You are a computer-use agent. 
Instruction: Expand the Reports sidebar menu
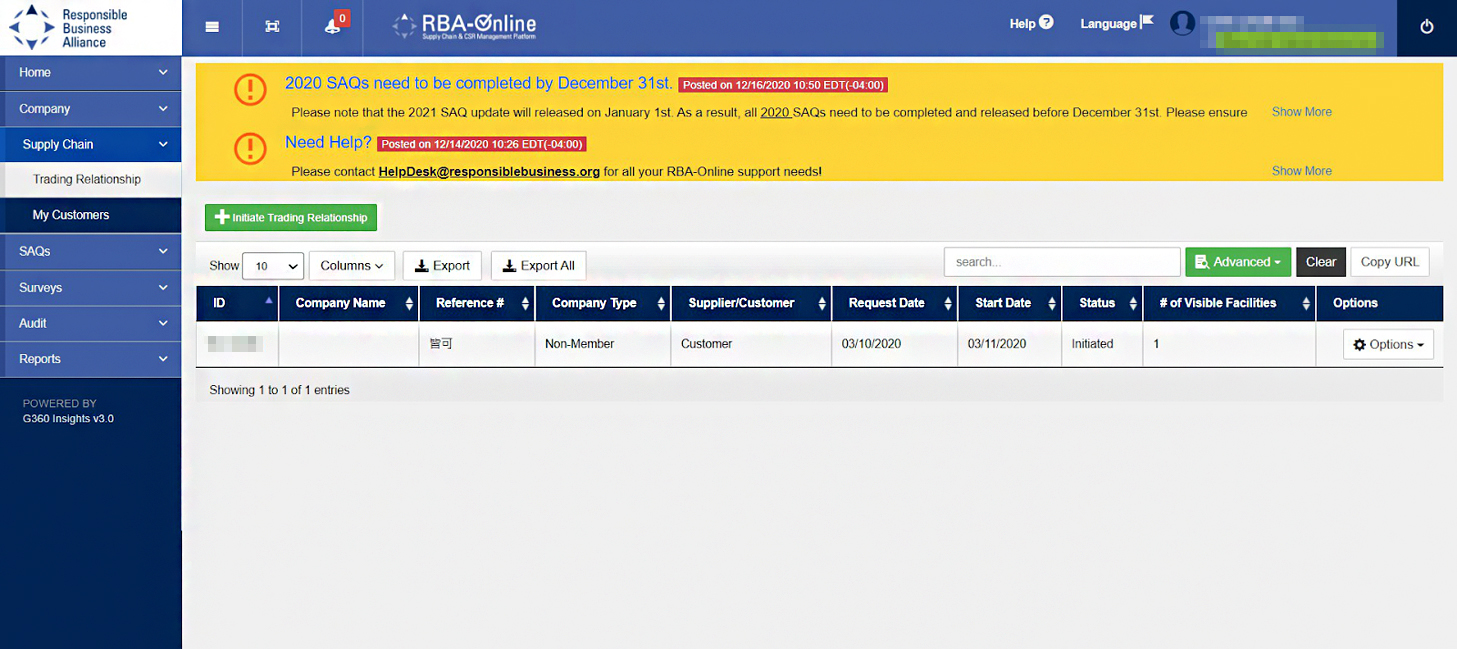[x=91, y=359]
